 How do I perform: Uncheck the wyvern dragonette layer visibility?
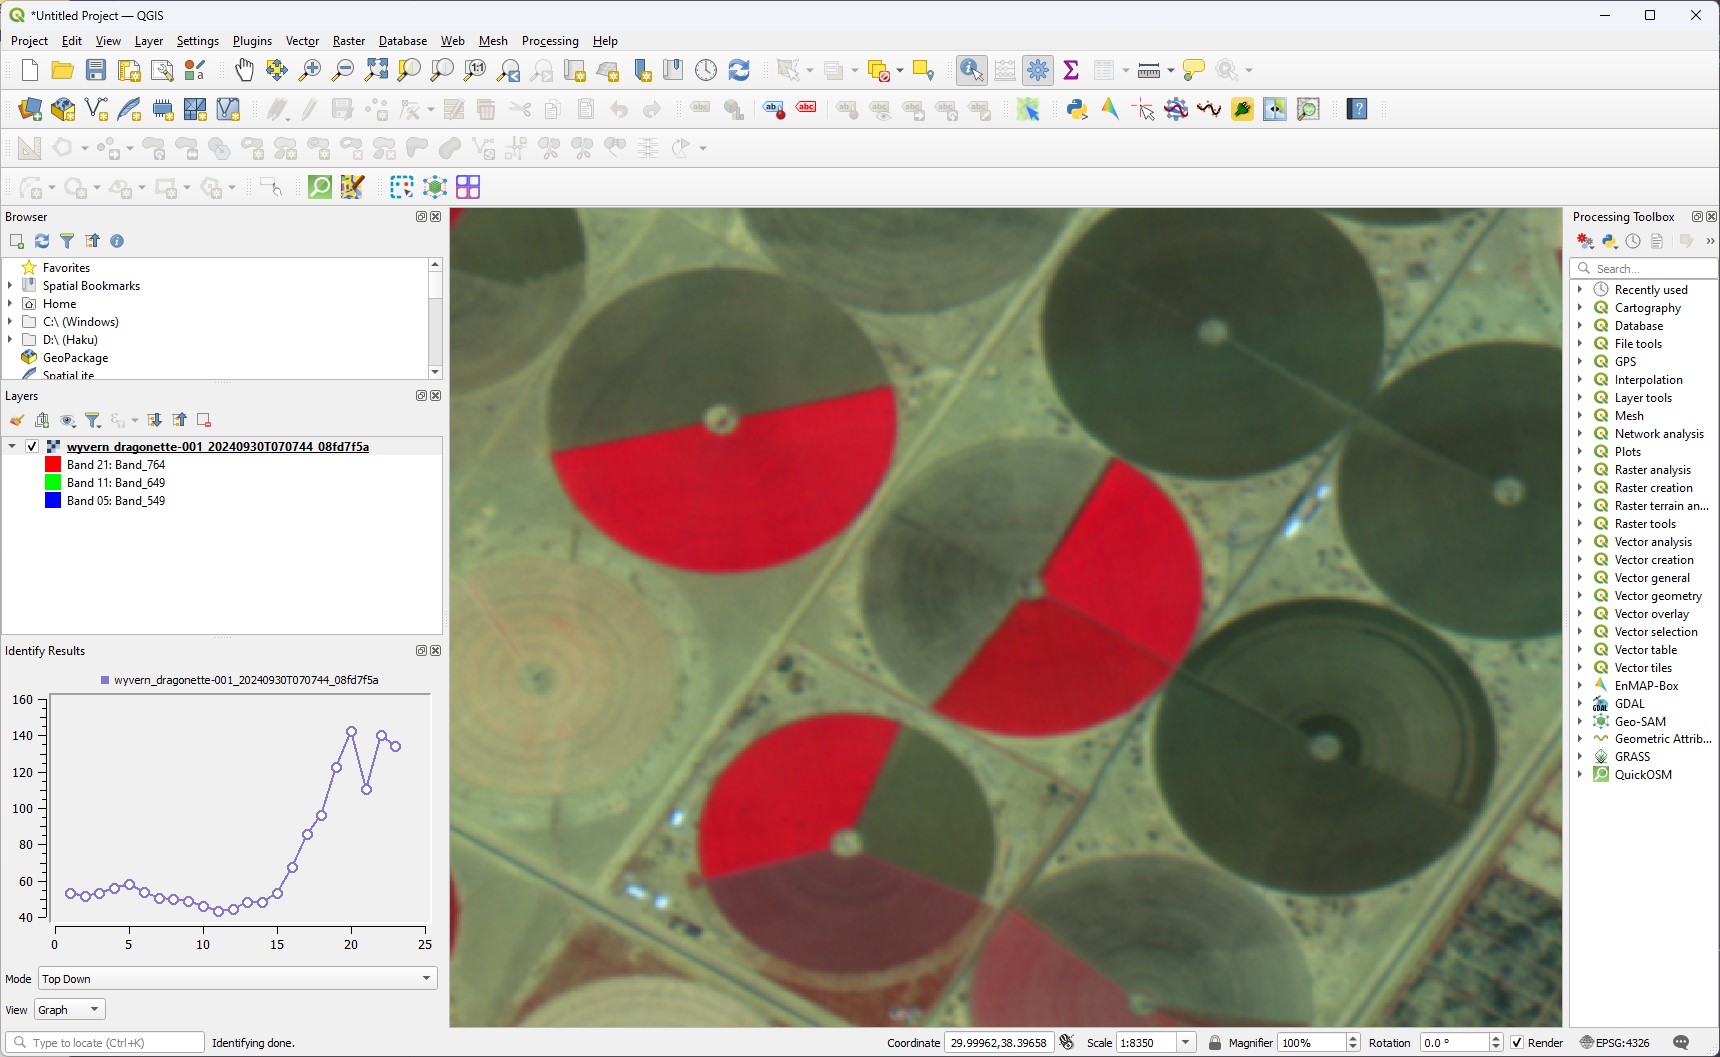(32, 447)
